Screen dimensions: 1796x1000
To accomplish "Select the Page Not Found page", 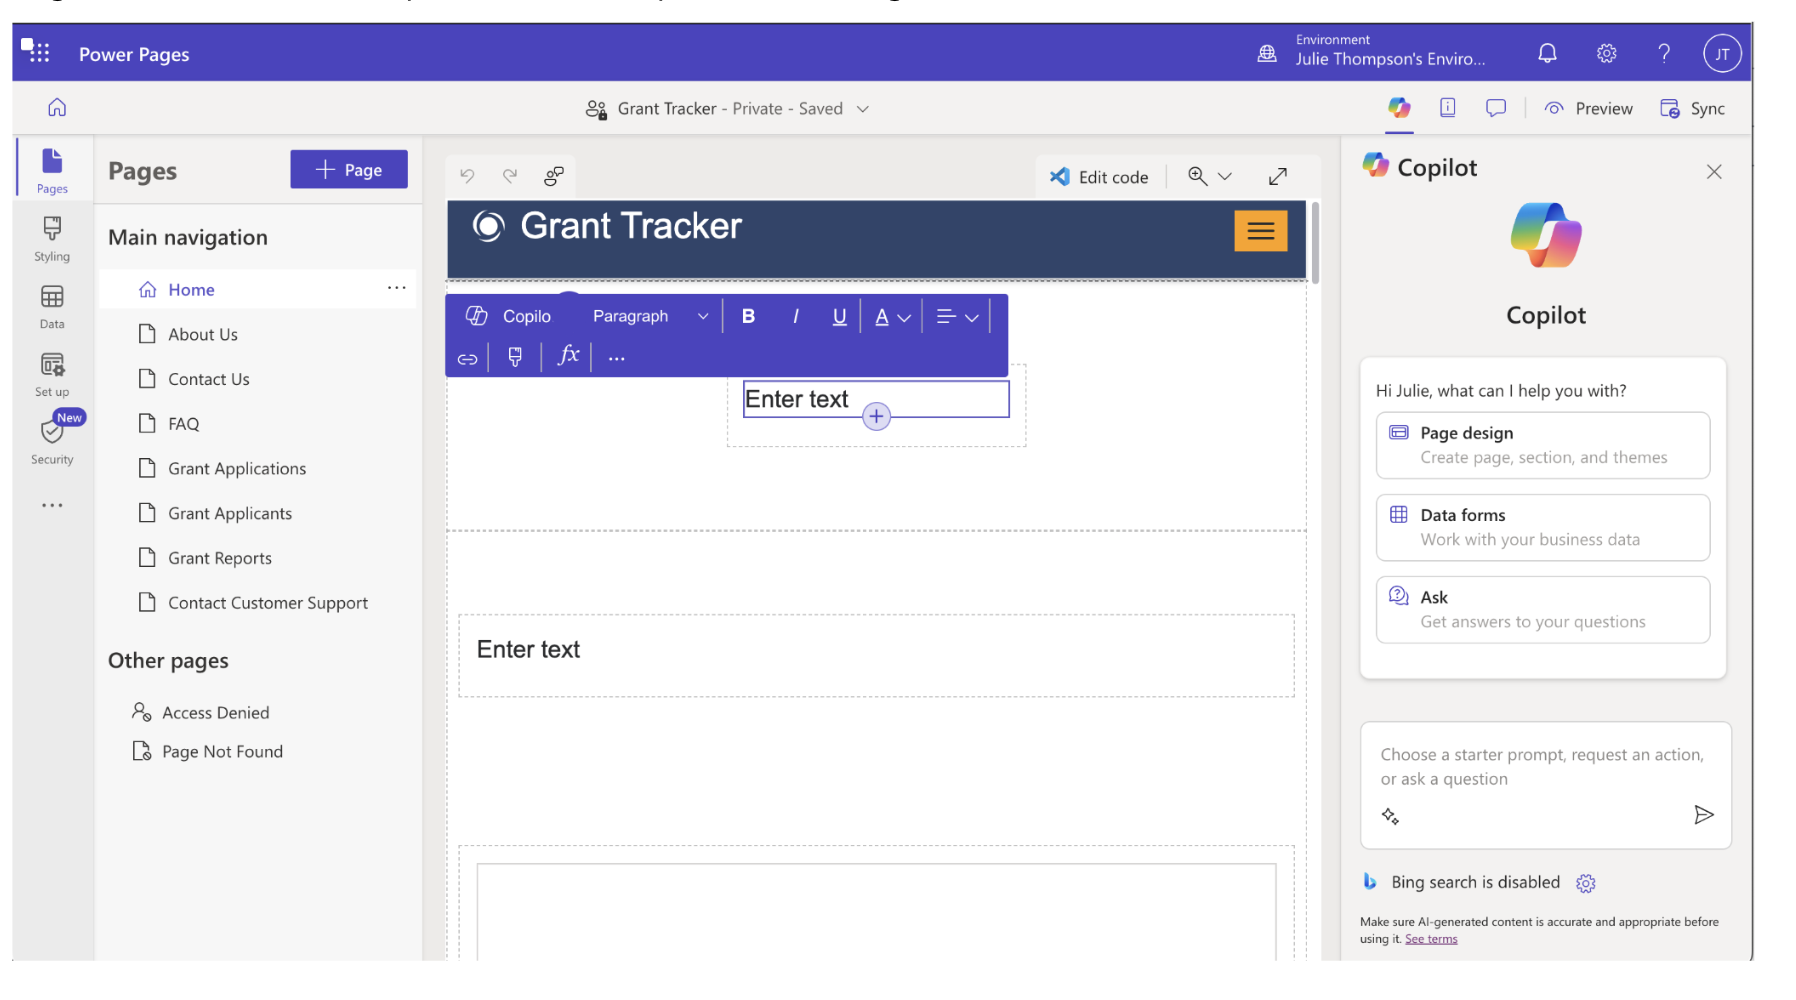I will [222, 752].
